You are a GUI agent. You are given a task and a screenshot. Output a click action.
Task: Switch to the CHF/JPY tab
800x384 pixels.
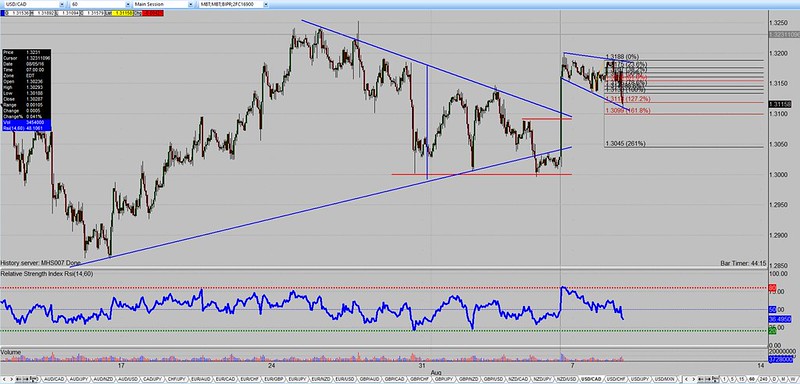(x=176, y=379)
